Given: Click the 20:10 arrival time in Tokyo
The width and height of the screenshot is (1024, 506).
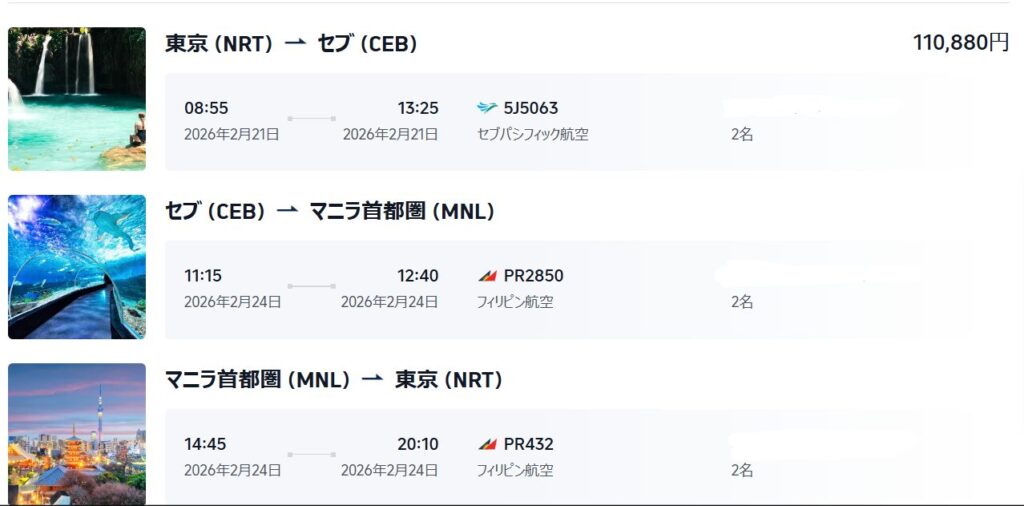Looking at the screenshot, I should coord(418,444).
